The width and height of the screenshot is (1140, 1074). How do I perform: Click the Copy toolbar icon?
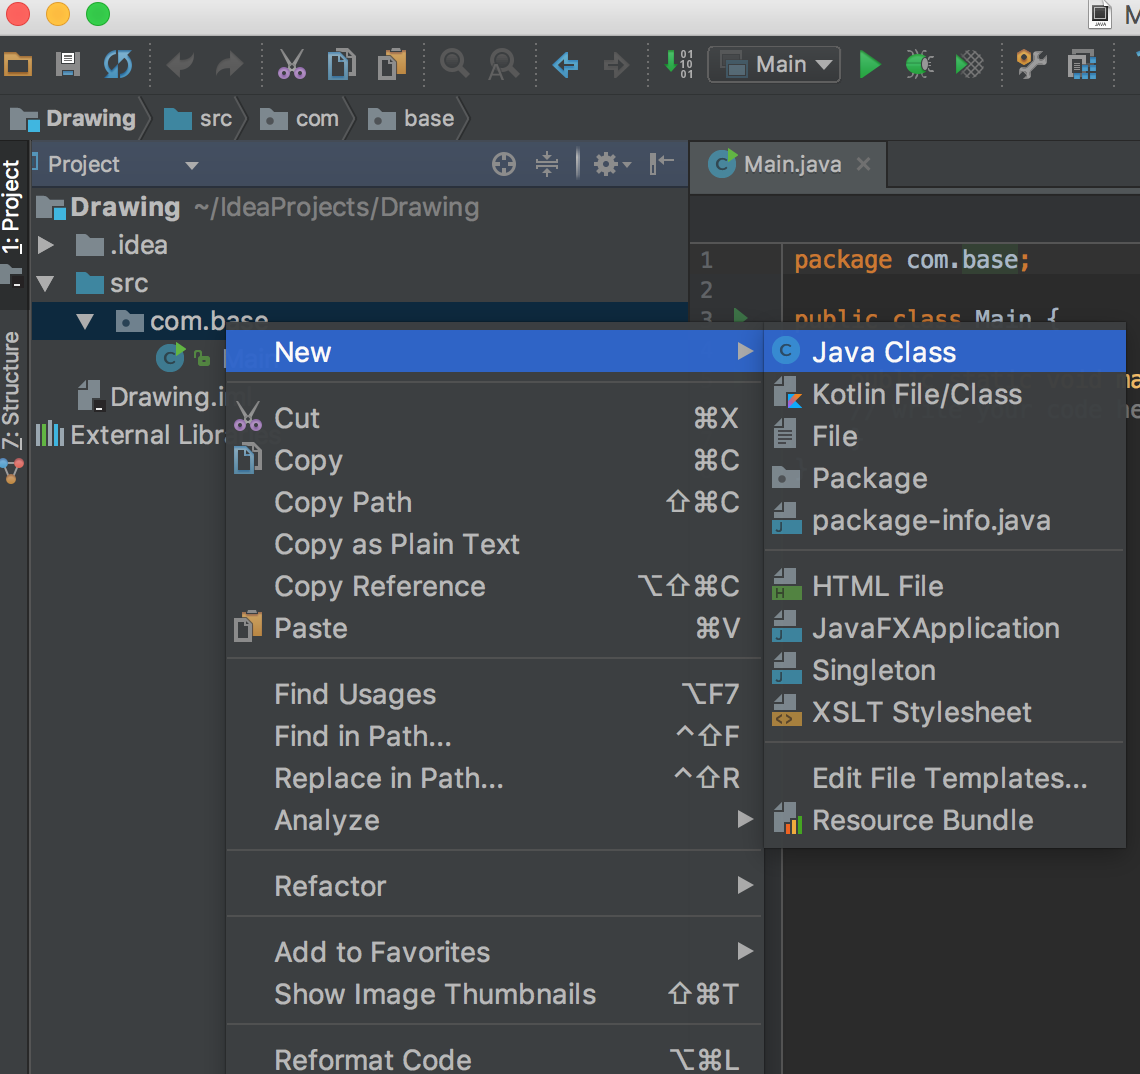click(342, 65)
